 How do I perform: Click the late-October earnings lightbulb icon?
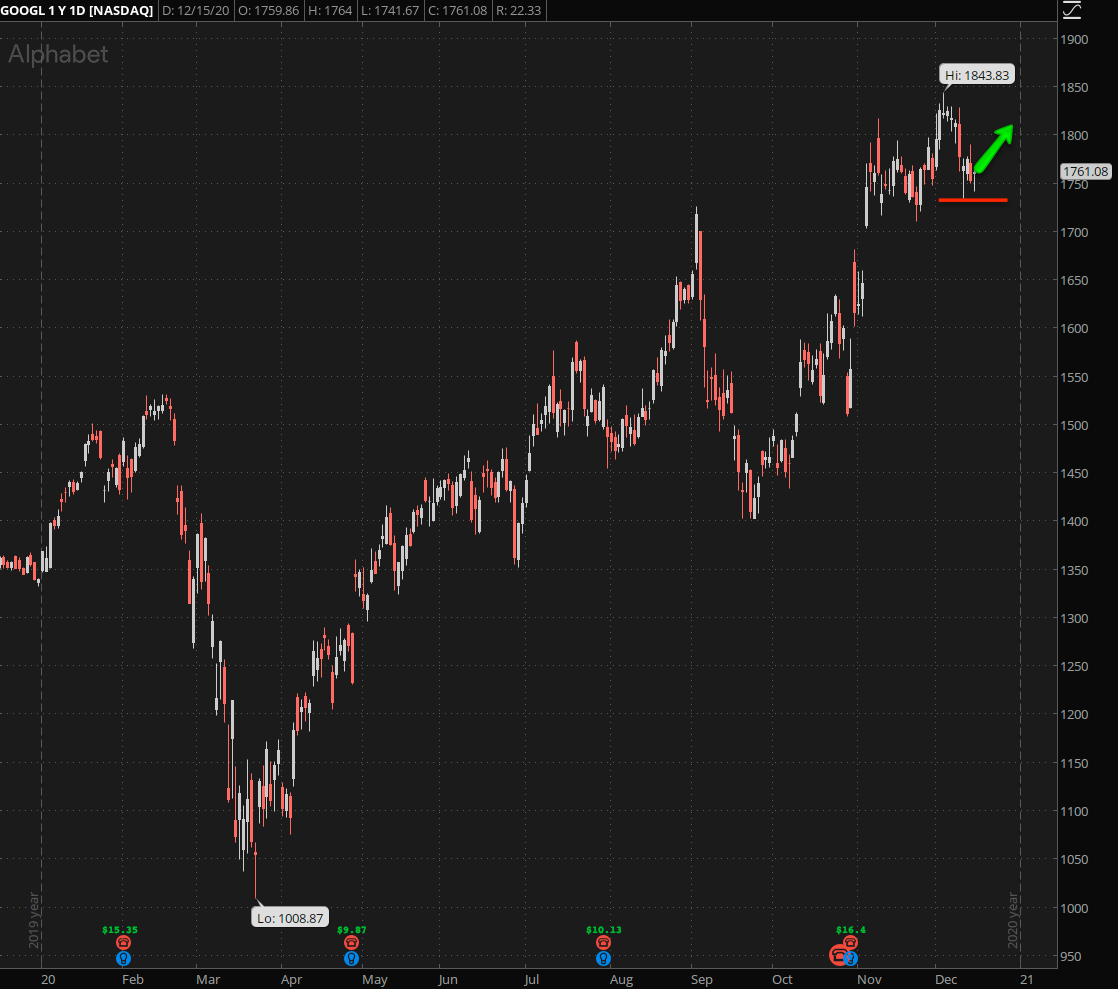click(x=851, y=960)
